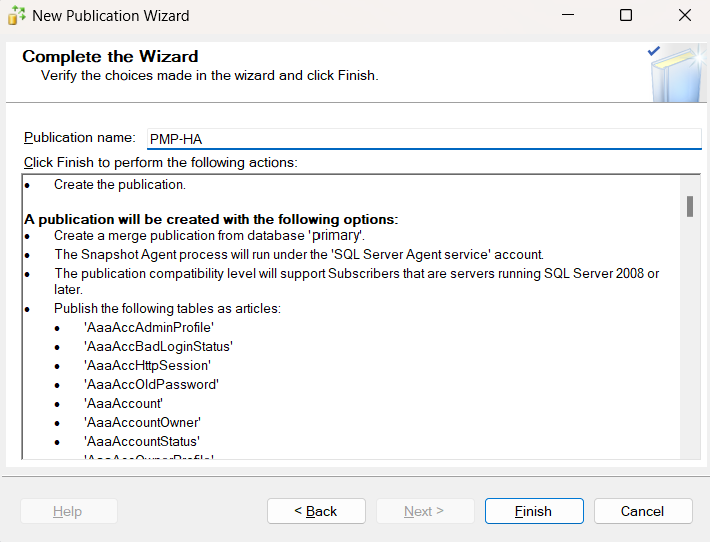This screenshot has height=542, width=710.
Task: Select the 'AaaAccountStatus' article entry
Action: coord(142,441)
